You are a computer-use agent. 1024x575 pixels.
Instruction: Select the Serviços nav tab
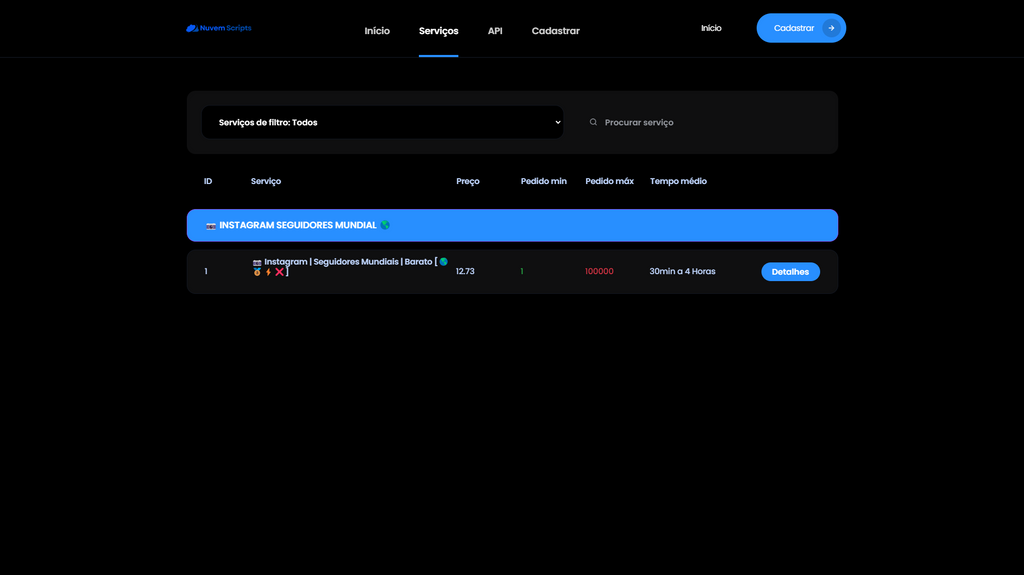[x=438, y=31]
